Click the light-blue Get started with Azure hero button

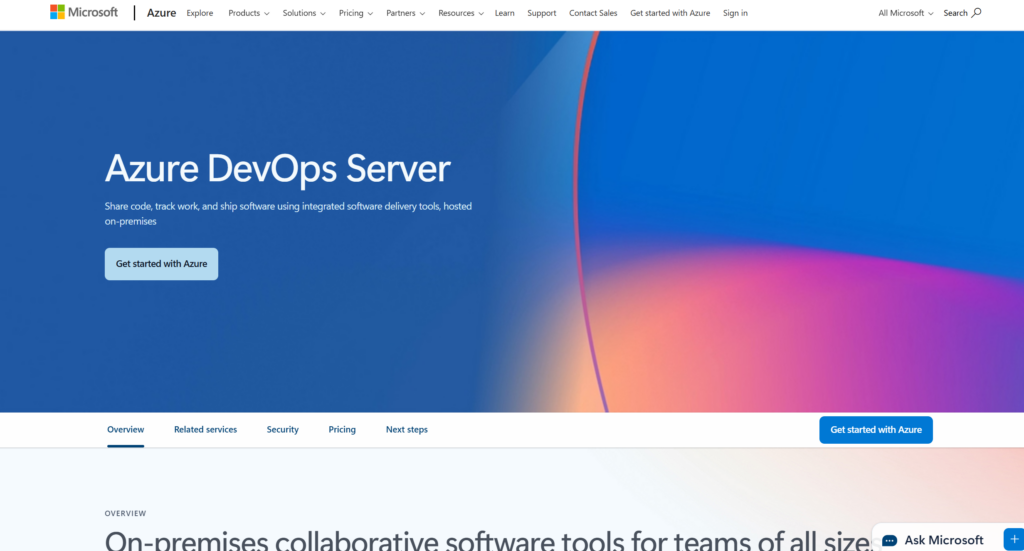(x=161, y=264)
